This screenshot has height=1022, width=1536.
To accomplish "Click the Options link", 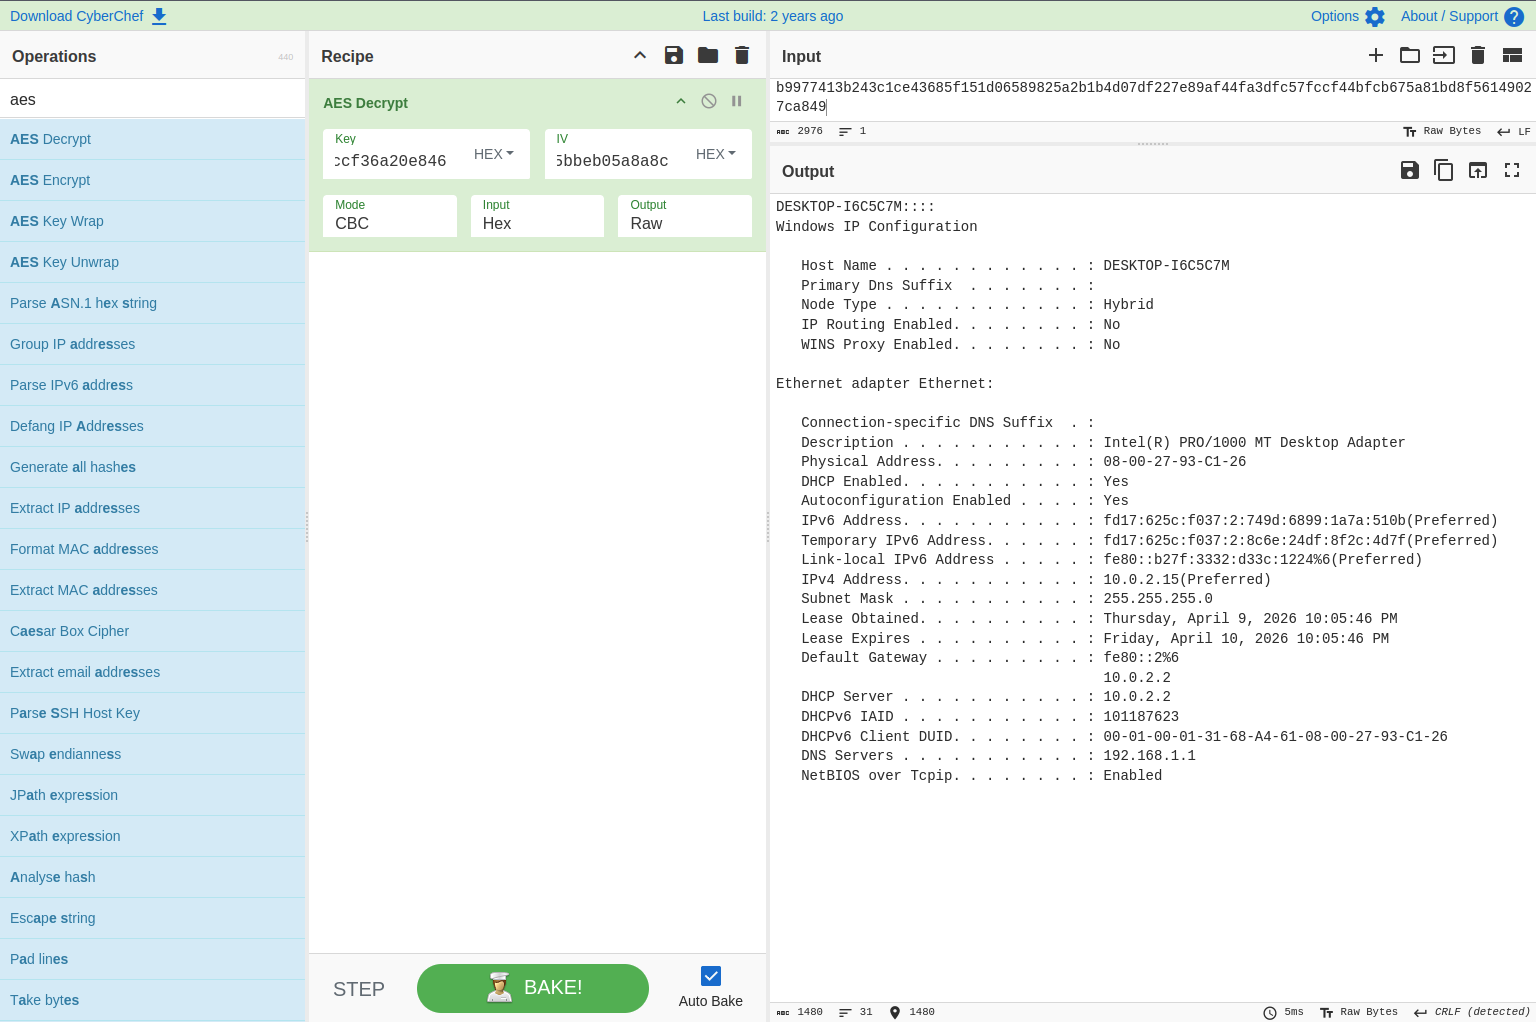I will (x=1335, y=16).
